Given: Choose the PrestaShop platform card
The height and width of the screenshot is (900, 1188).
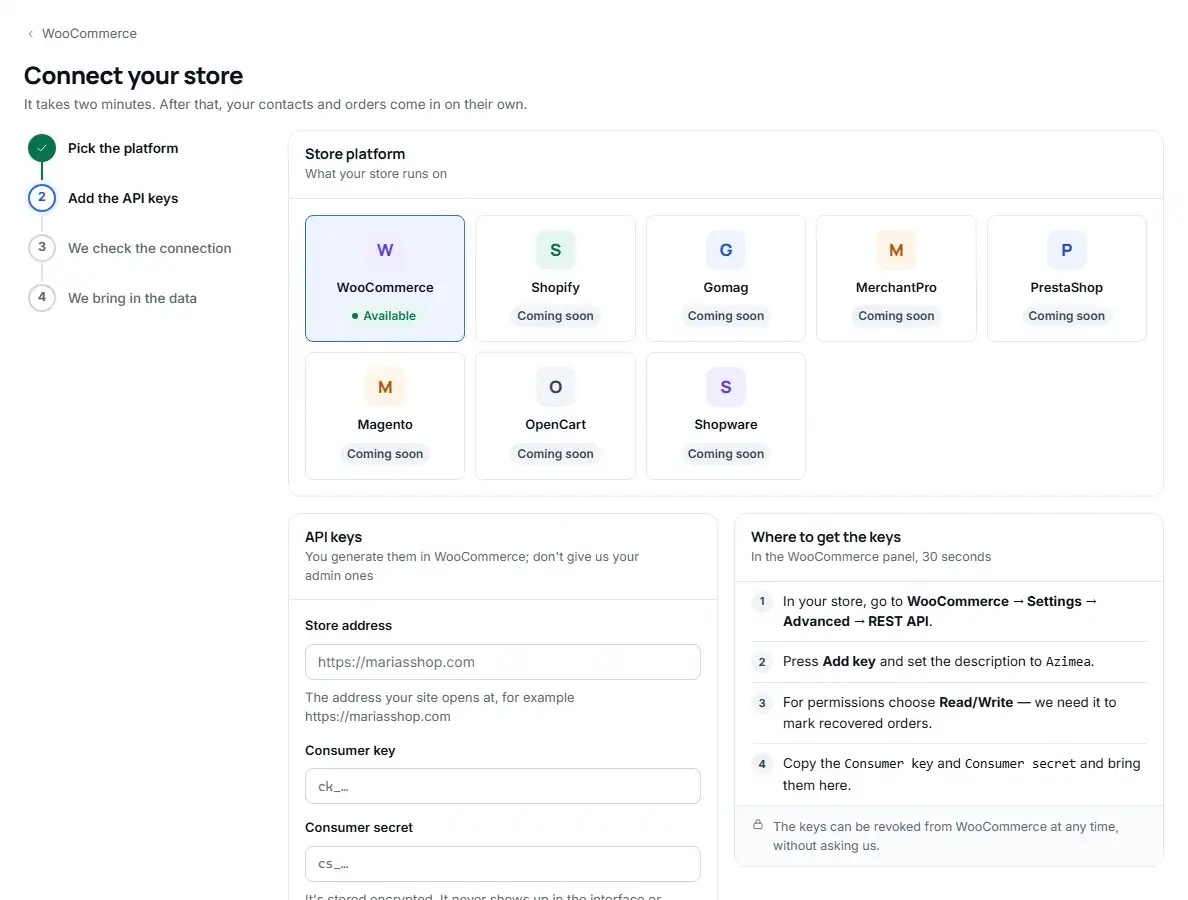Looking at the screenshot, I should (1067, 278).
